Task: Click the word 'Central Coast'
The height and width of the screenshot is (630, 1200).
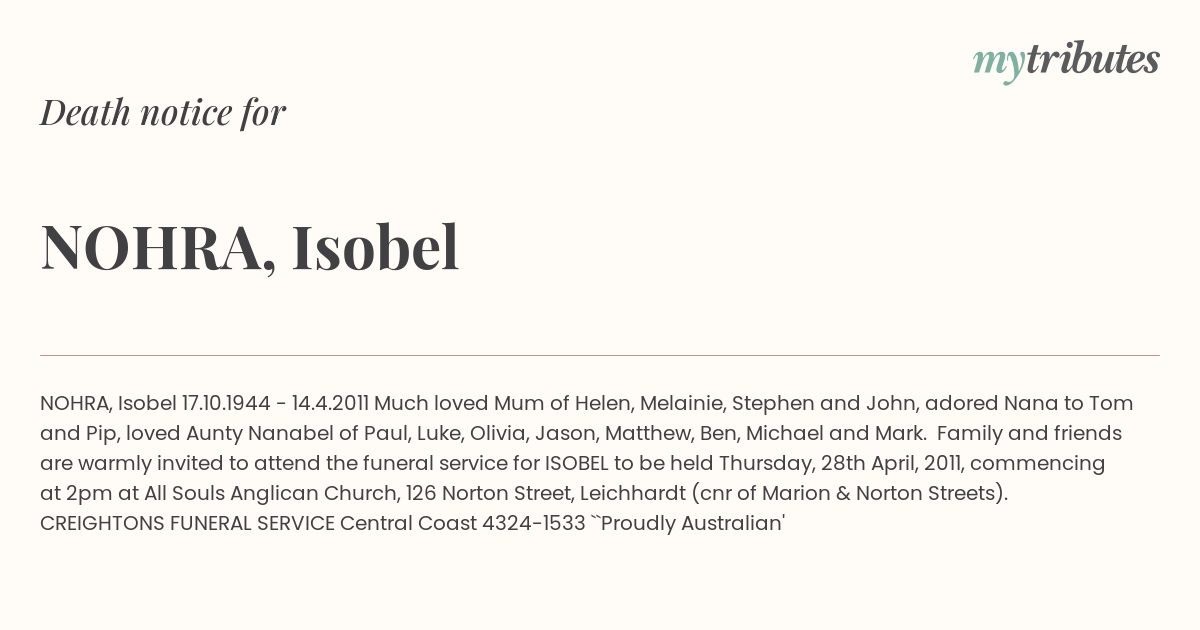Action: tap(409, 523)
